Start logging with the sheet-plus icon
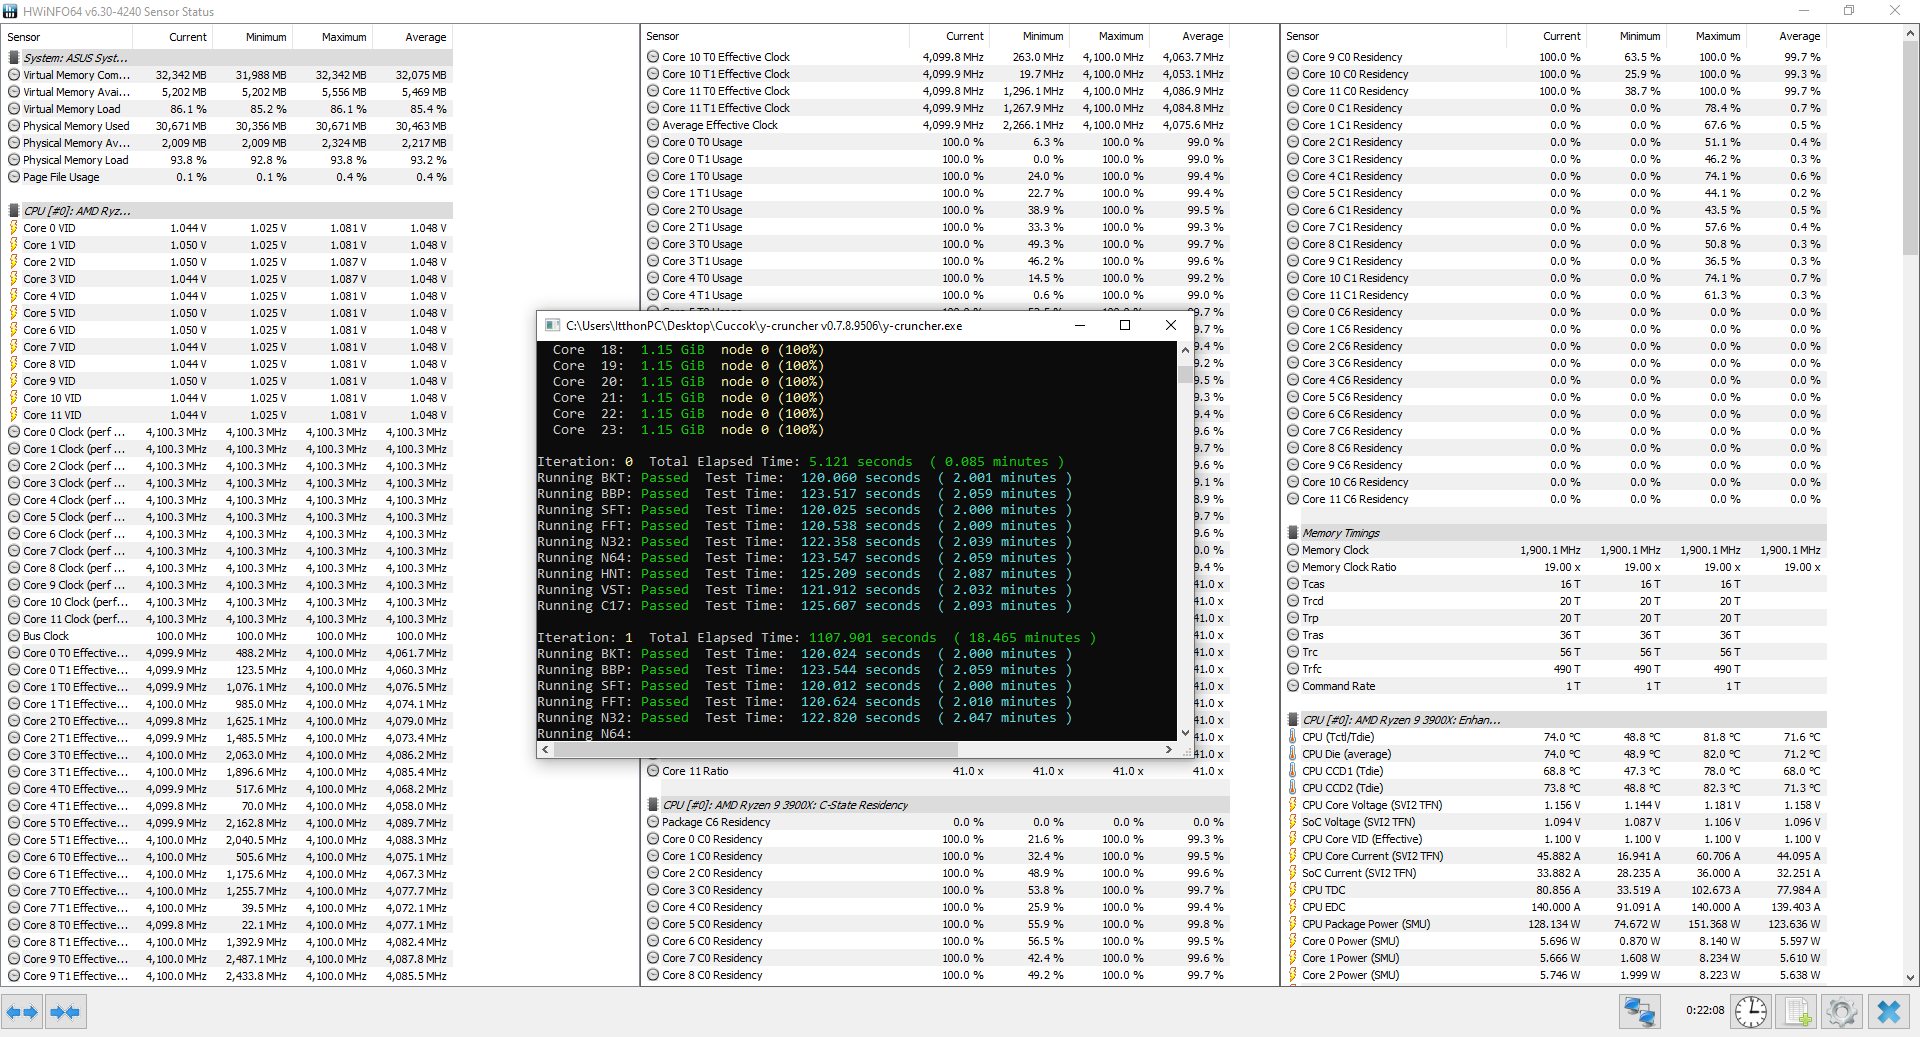The height and width of the screenshot is (1037, 1920). [x=1797, y=1012]
